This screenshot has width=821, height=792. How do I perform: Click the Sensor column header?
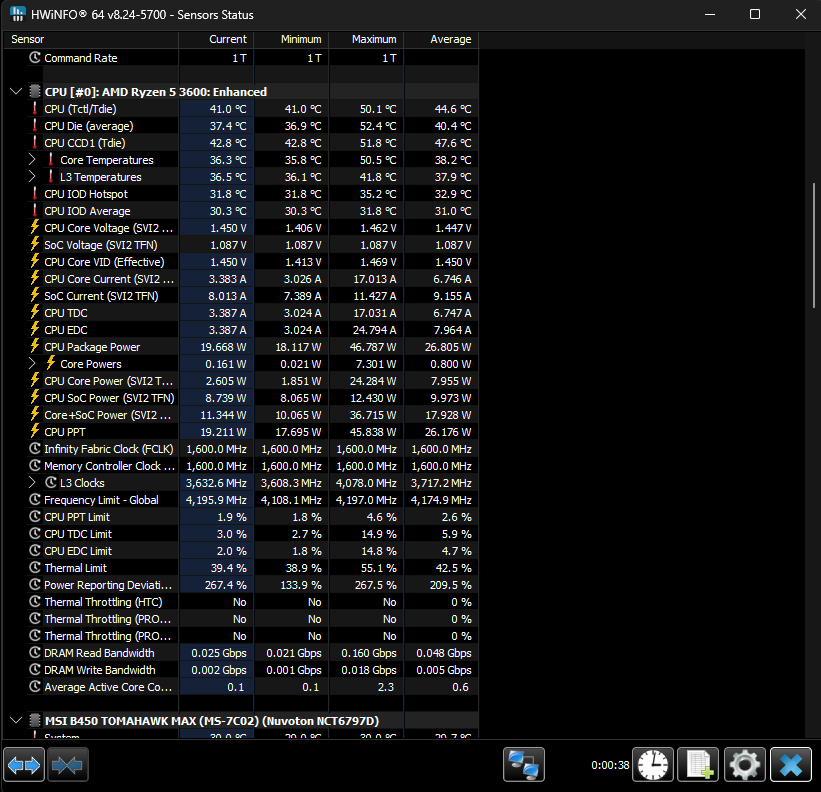point(91,39)
